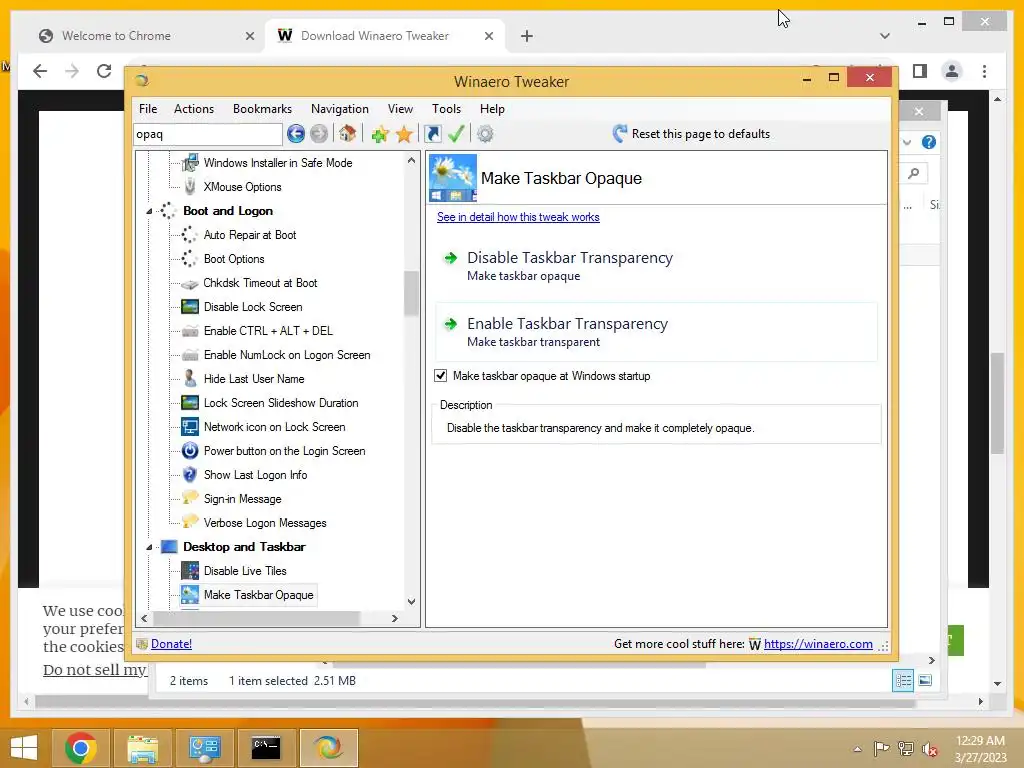Open https://winaero.com link in status bar
The image size is (1024, 768).
coord(818,644)
